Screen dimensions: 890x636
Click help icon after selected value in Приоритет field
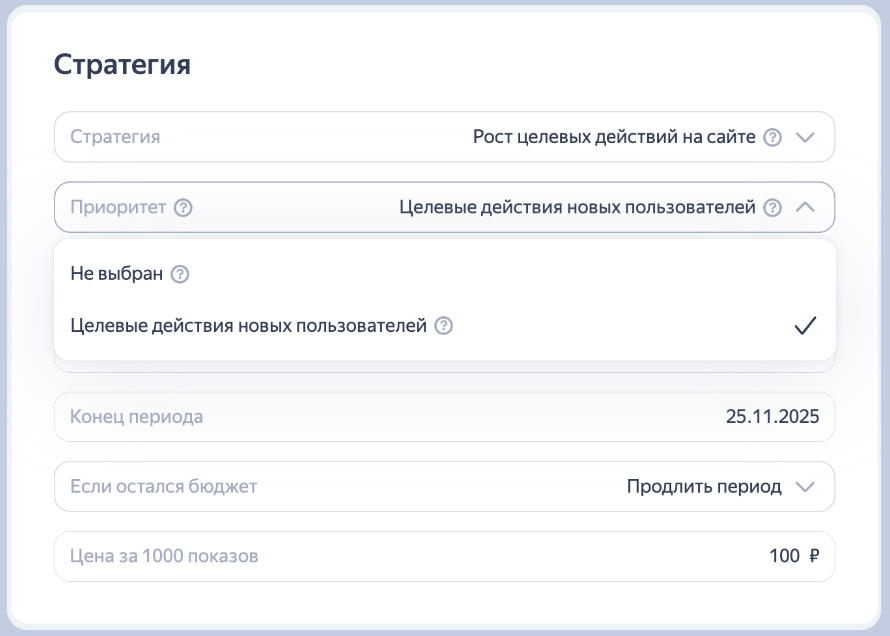pyautogui.click(x=772, y=208)
